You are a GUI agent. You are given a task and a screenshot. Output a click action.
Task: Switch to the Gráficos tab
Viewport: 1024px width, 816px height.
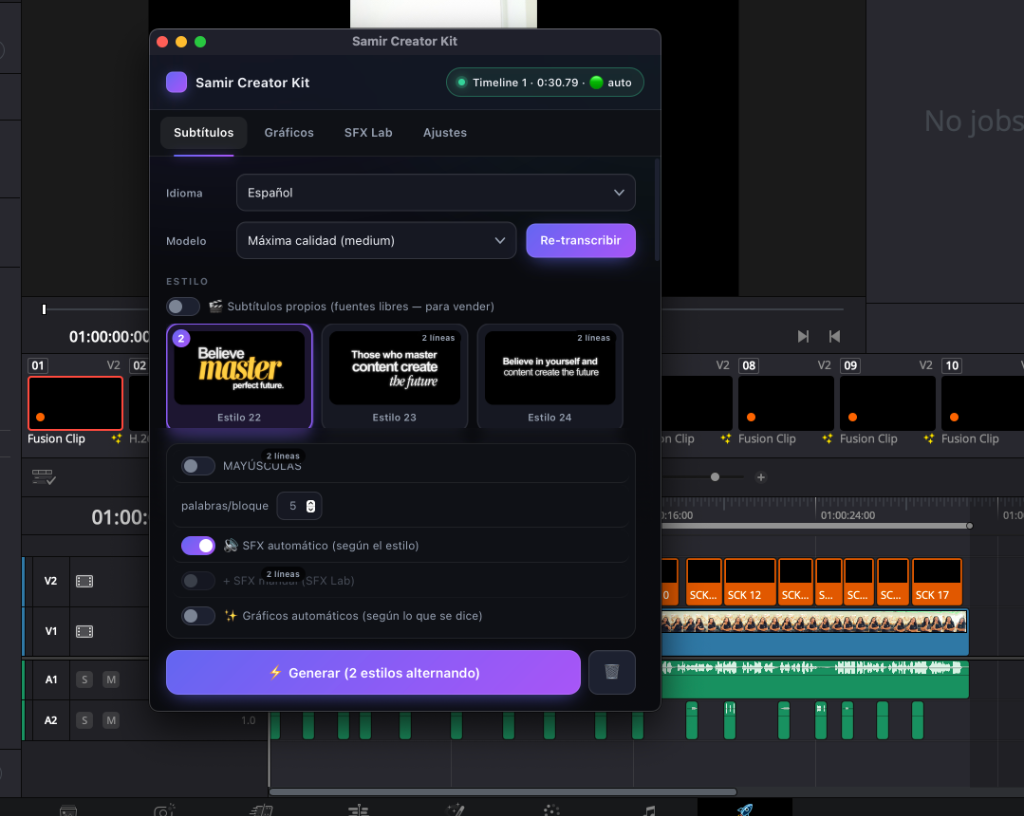pos(289,133)
